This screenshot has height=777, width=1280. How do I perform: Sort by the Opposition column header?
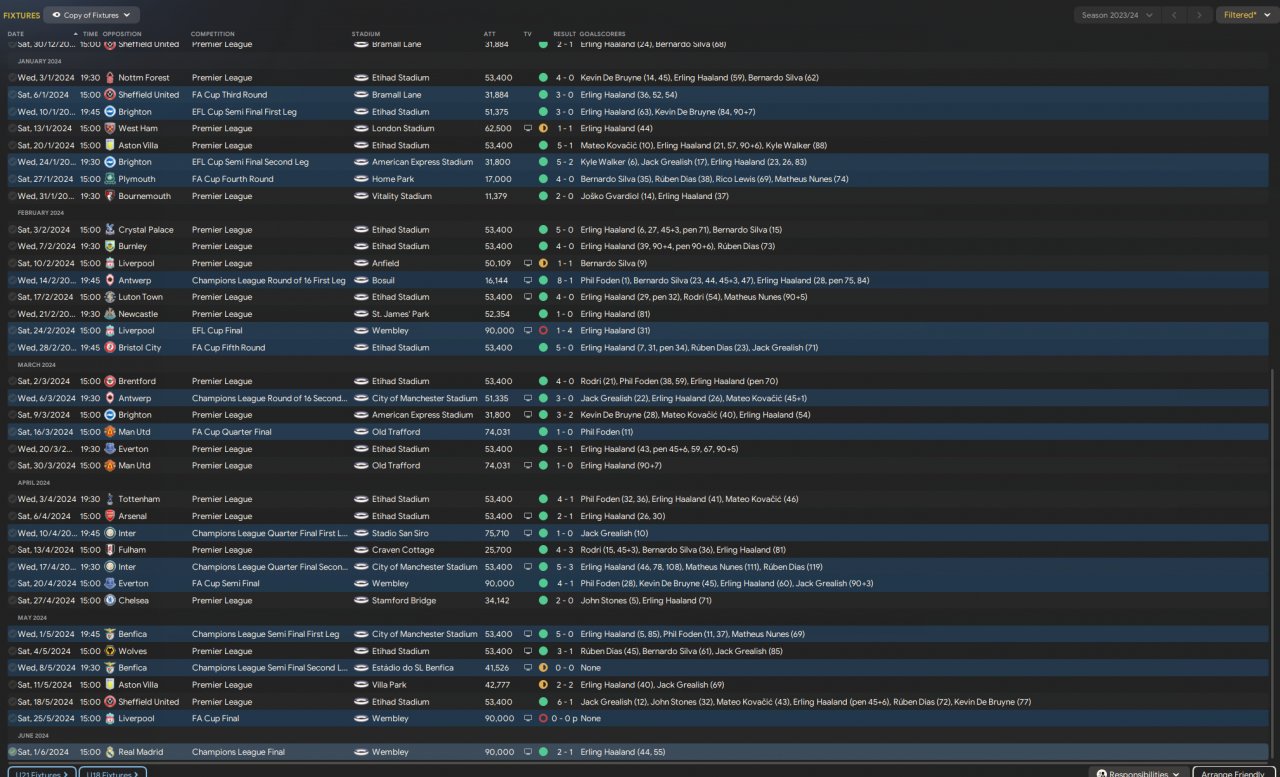(122, 34)
